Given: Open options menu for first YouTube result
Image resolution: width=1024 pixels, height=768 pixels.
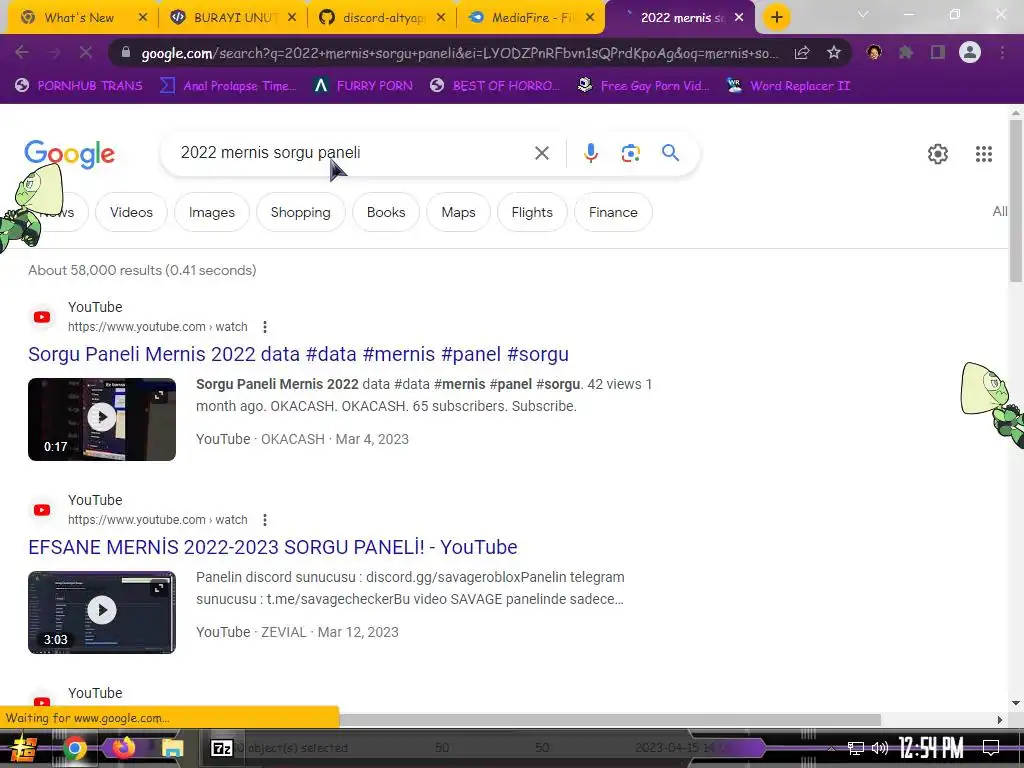Looking at the screenshot, I should [x=264, y=327].
